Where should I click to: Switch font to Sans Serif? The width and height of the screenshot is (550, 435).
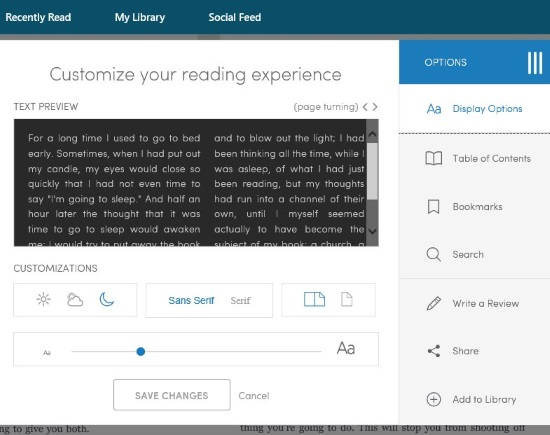pos(191,300)
